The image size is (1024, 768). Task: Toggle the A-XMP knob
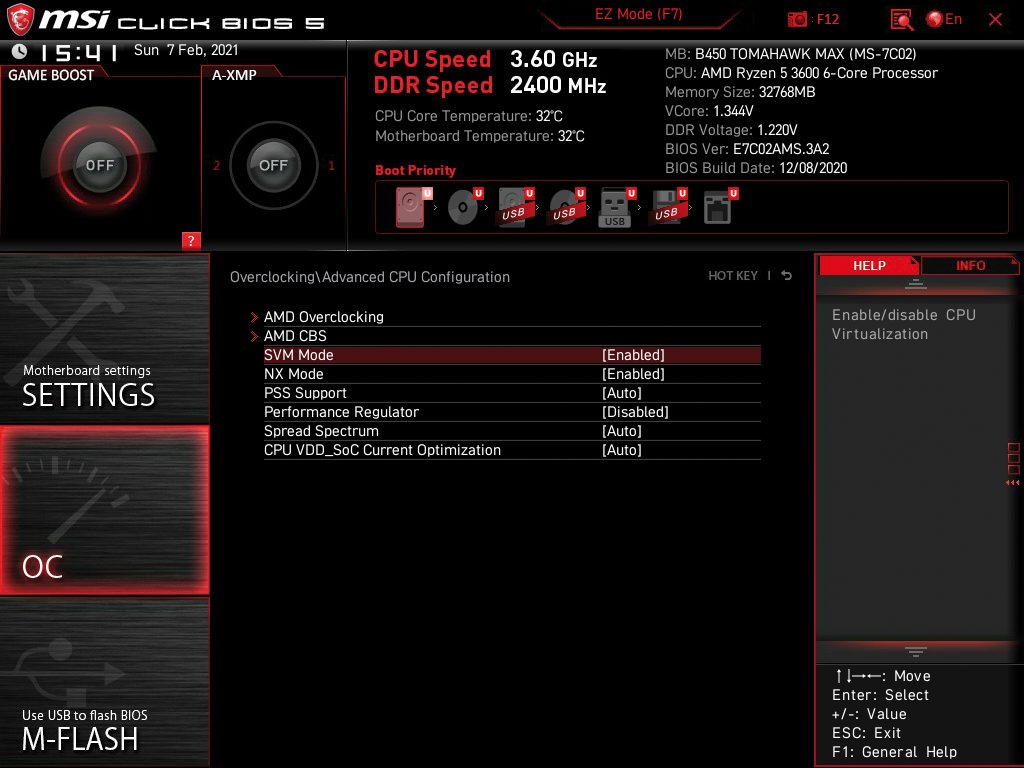point(273,165)
